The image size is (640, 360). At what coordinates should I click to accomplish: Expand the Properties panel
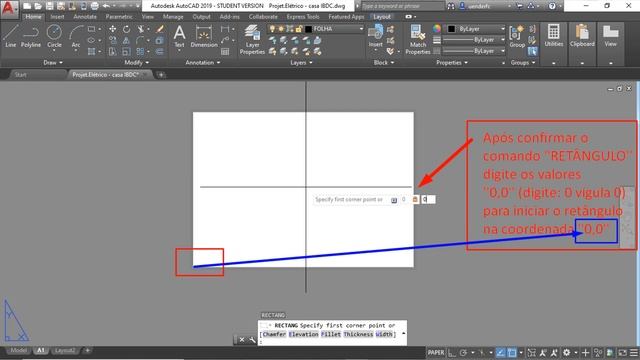coord(452,62)
